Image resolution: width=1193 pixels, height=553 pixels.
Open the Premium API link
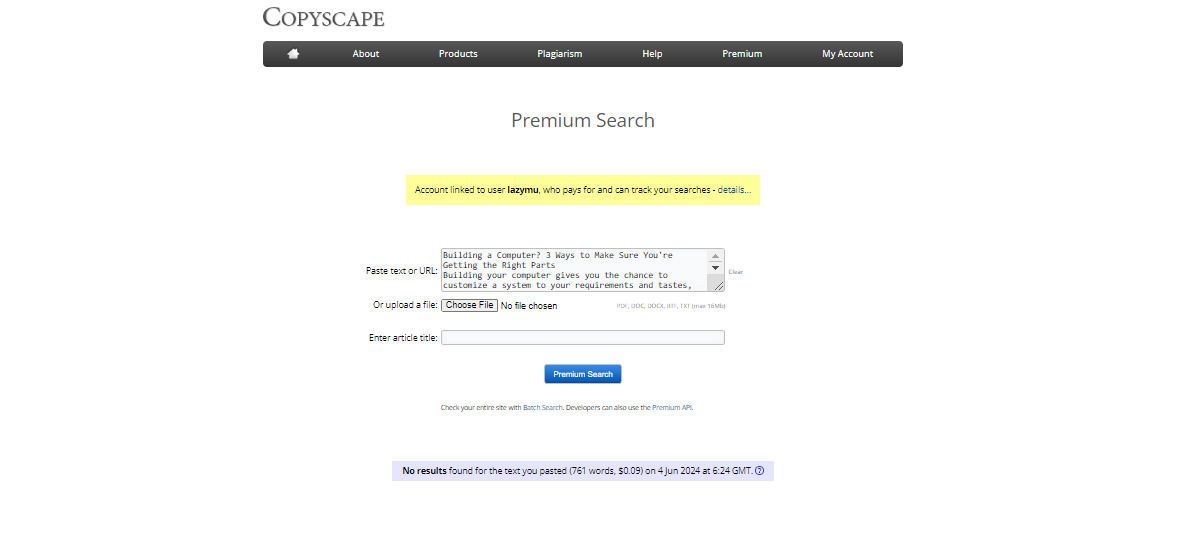coord(672,408)
